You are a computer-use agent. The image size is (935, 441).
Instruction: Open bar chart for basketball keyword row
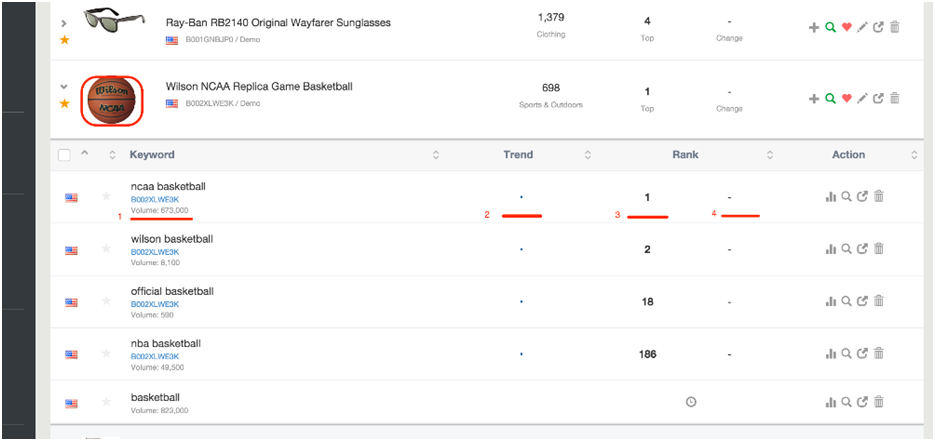[x=830, y=403]
